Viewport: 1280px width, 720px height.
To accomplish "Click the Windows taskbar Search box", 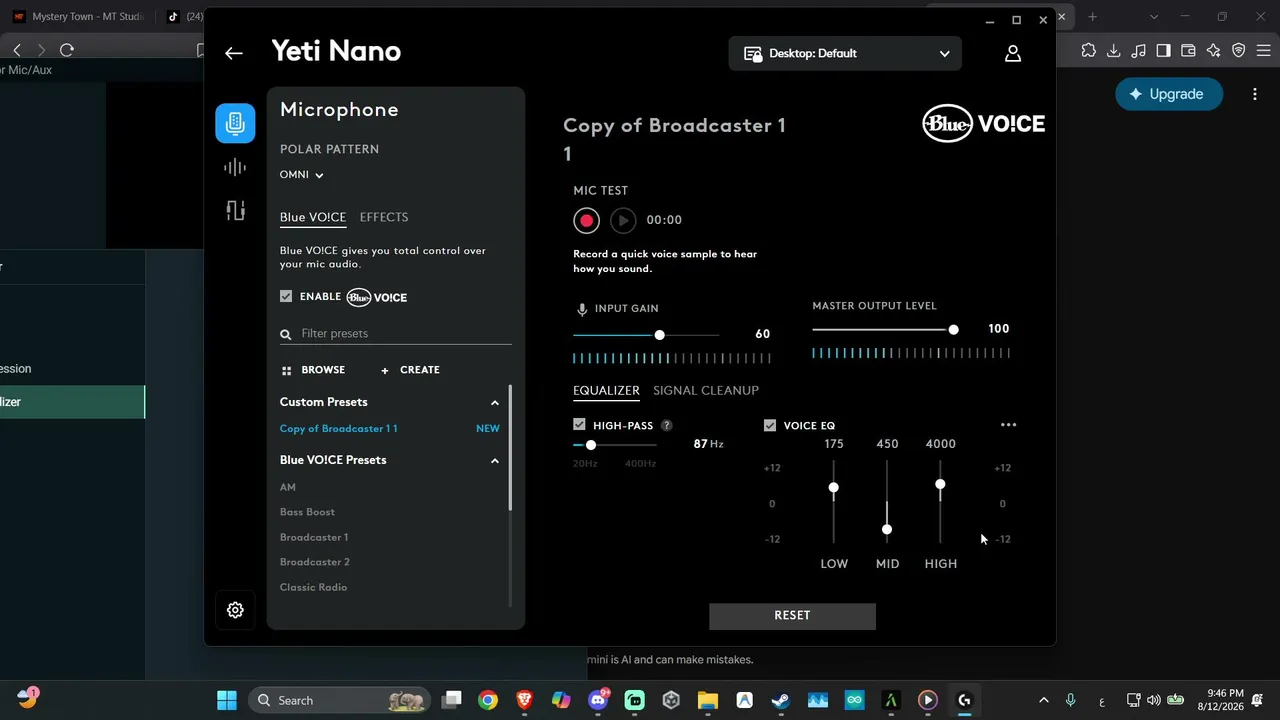I will point(339,700).
